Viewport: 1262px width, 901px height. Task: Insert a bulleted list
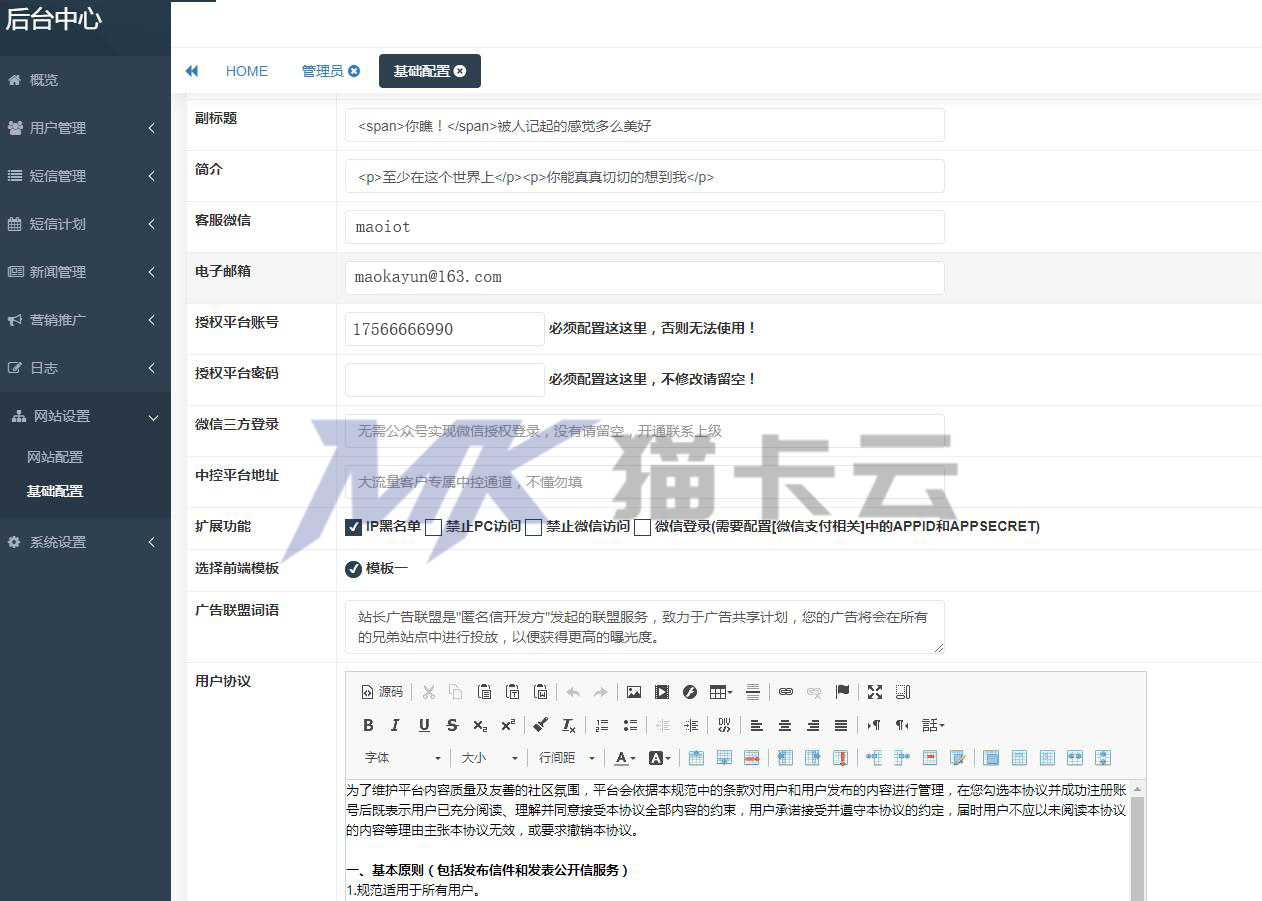[x=630, y=725]
